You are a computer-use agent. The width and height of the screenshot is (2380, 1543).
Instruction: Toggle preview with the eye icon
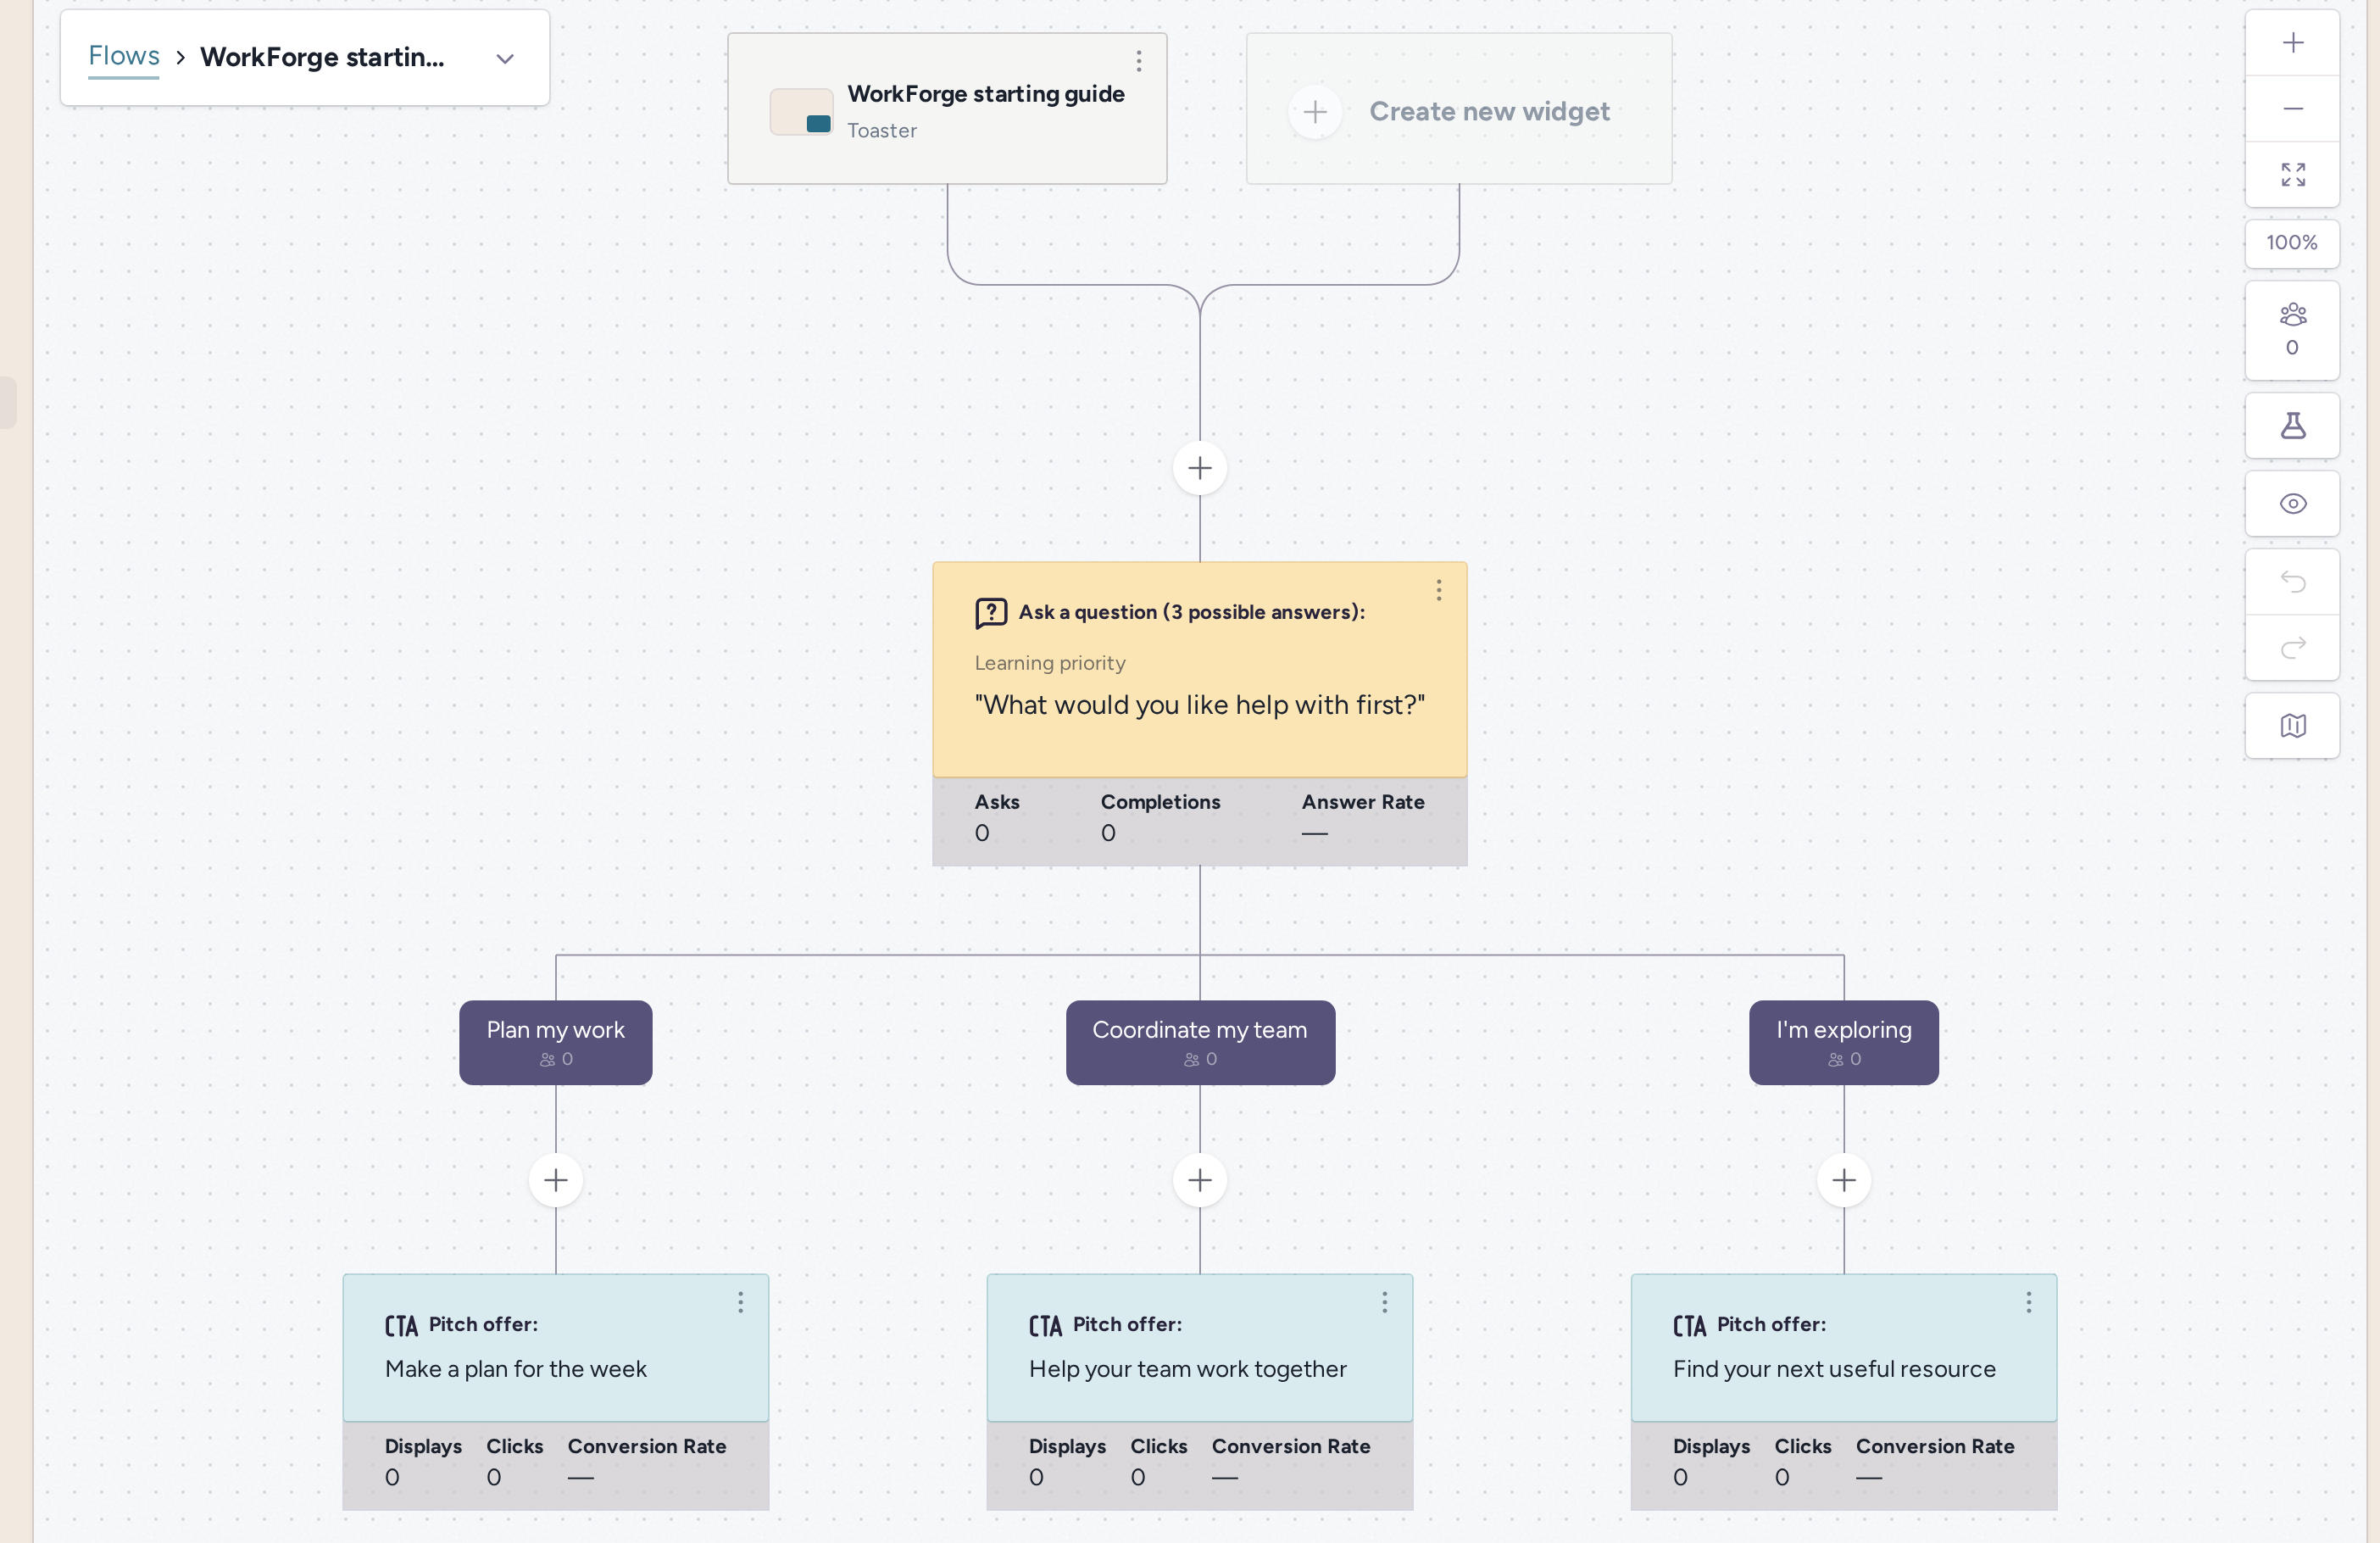[2292, 504]
